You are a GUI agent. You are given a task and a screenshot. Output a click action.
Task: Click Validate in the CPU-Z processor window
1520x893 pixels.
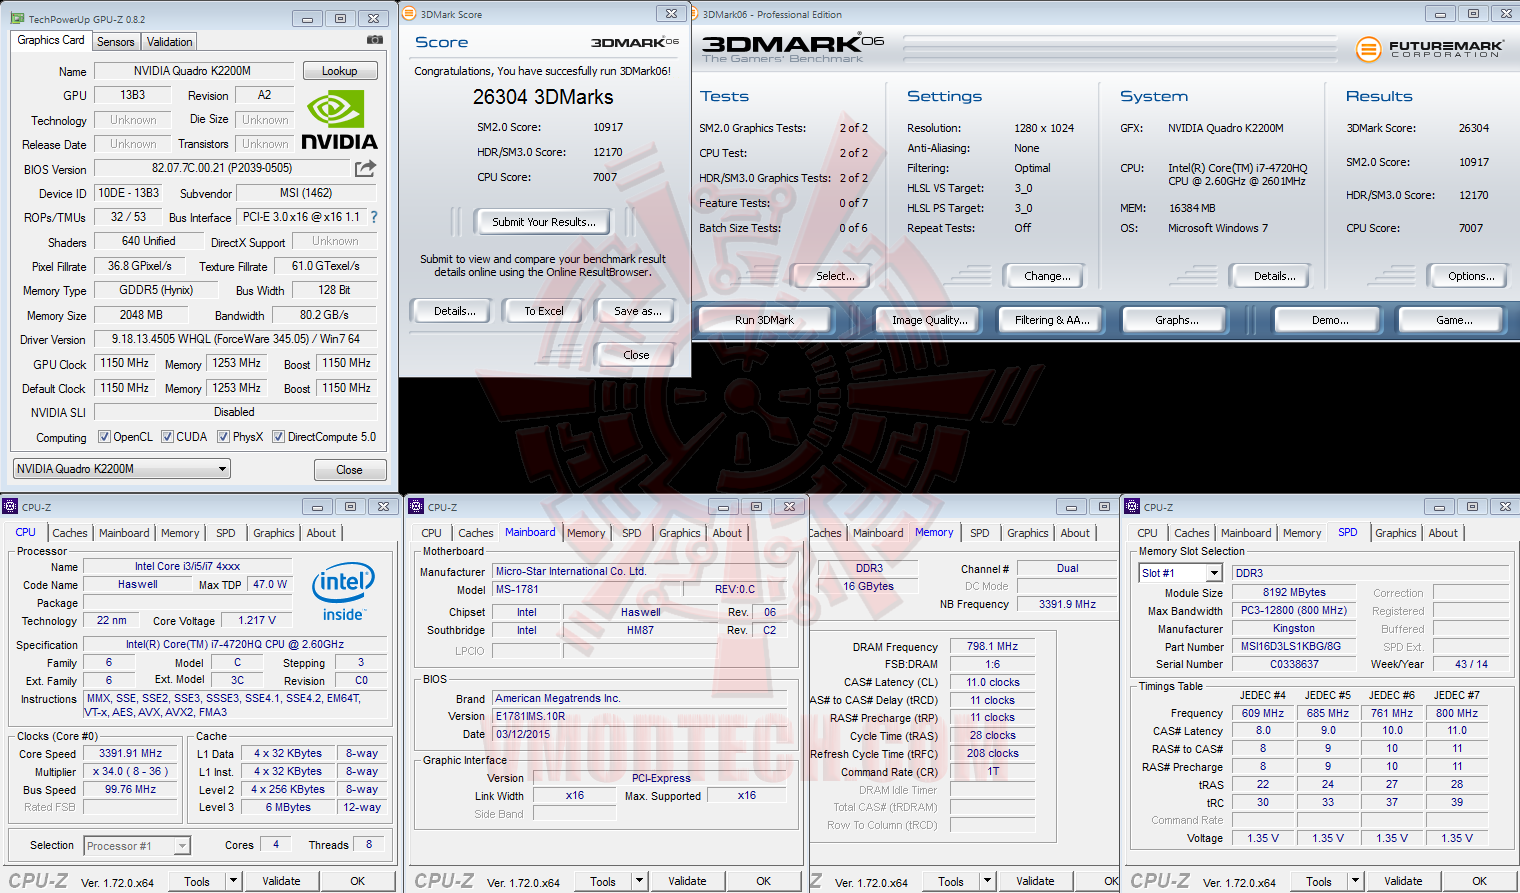[281, 881]
